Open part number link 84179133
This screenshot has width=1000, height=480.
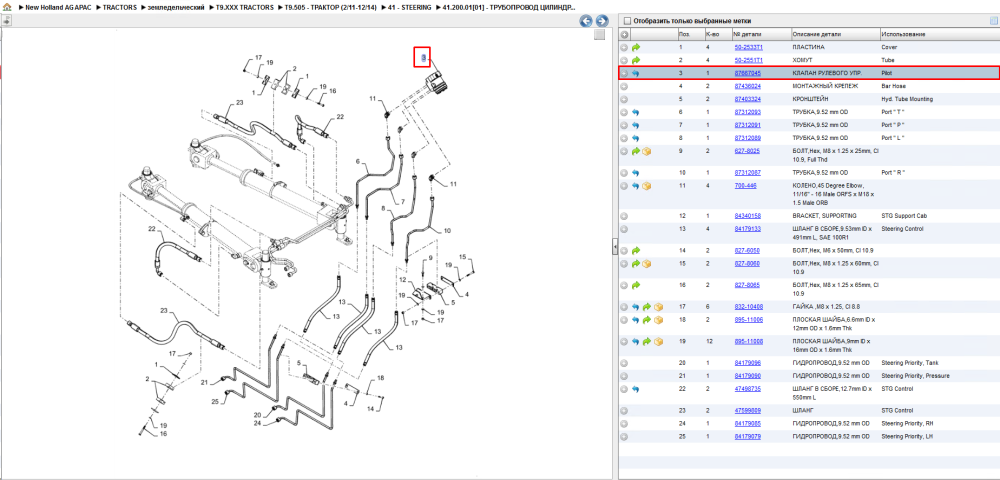(747, 228)
